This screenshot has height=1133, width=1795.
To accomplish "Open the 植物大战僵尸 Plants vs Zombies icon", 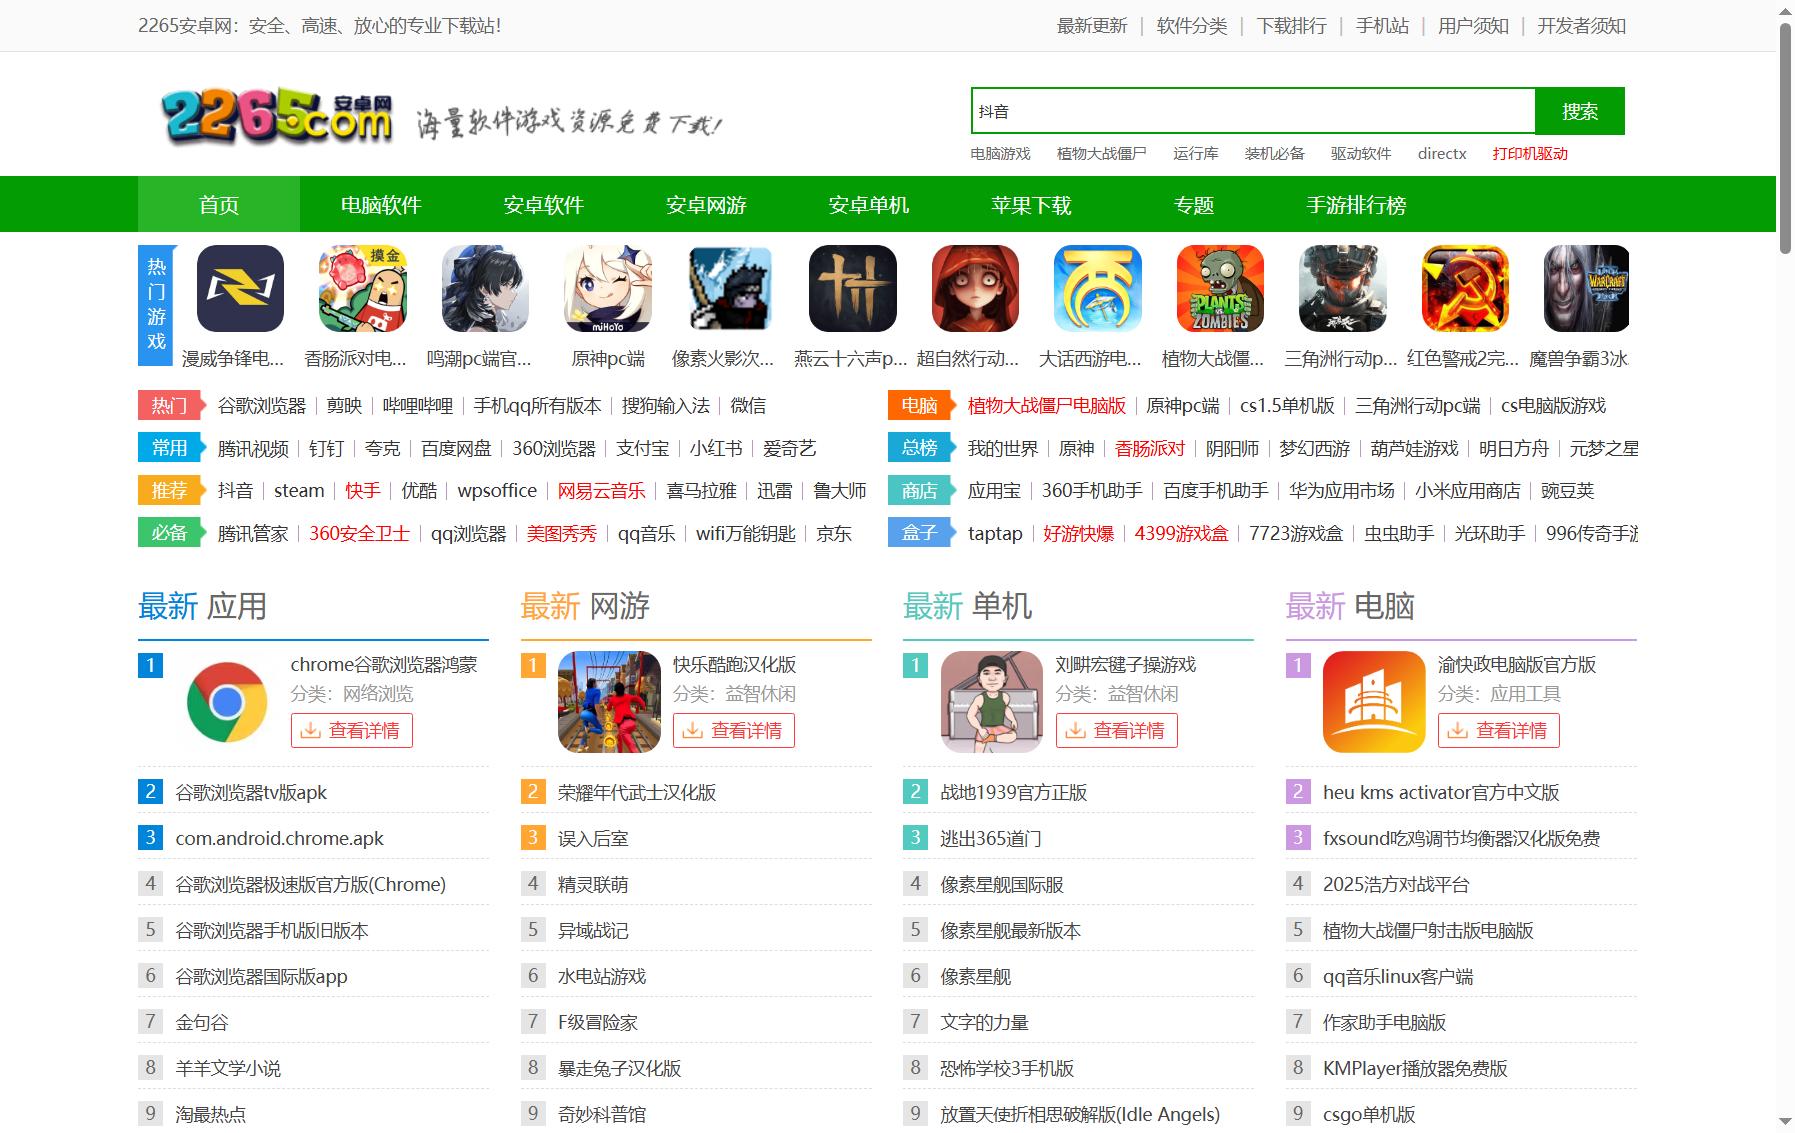I will 1220,288.
